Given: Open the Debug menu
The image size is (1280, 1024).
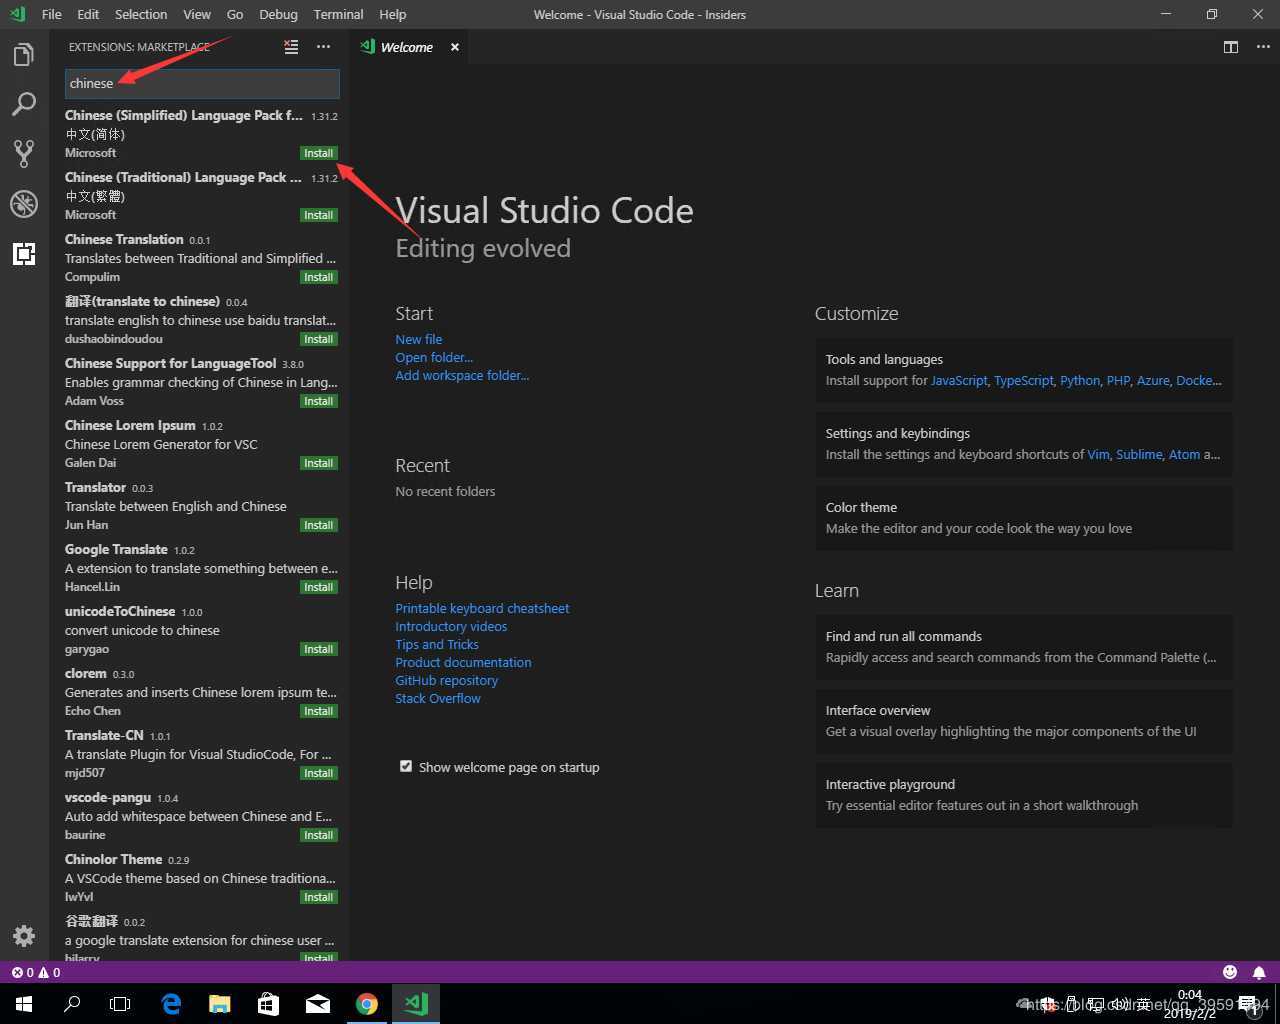Looking at the screenshot, I should click(x=278, y=14).
